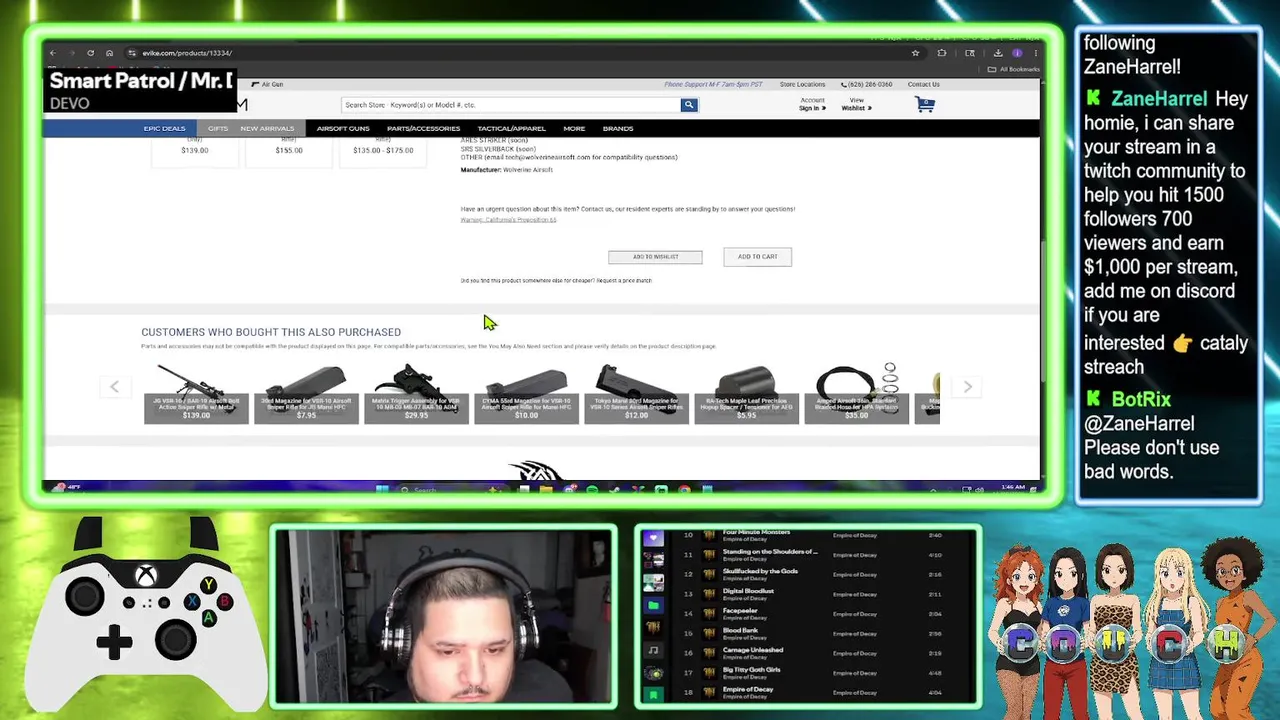This screenshot has width=1280, height=720.
Task: Open the NEW ARRIVALS tab
Action: 267,128
